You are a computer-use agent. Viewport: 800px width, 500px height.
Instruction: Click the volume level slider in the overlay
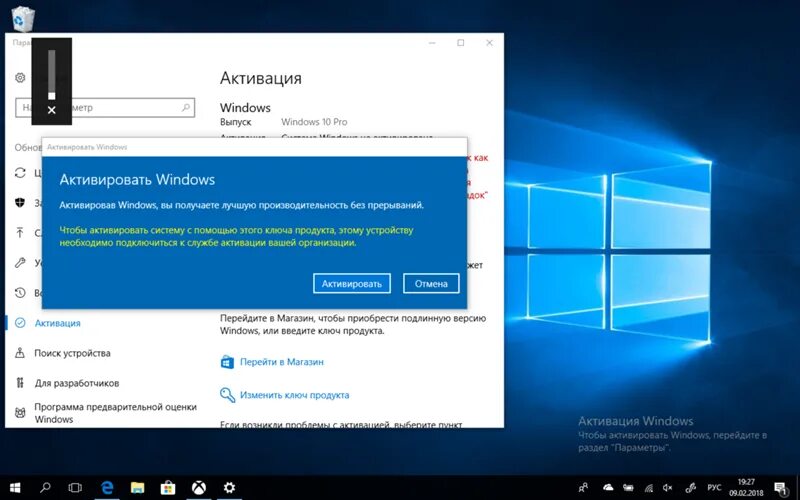pyautogui.click(x=52, y=74)
